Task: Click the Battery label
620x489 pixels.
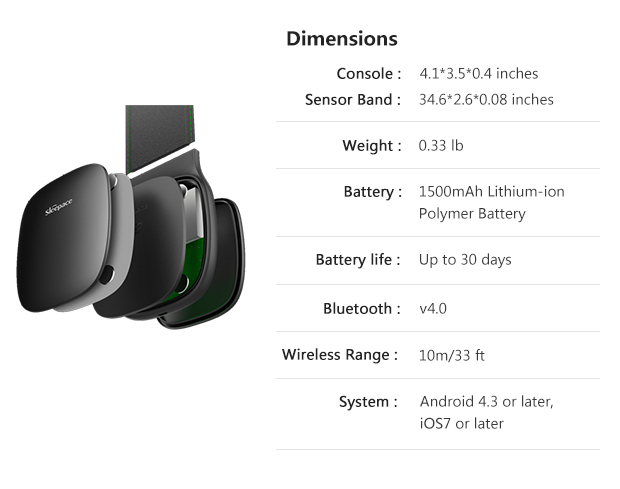Action: 372,191
